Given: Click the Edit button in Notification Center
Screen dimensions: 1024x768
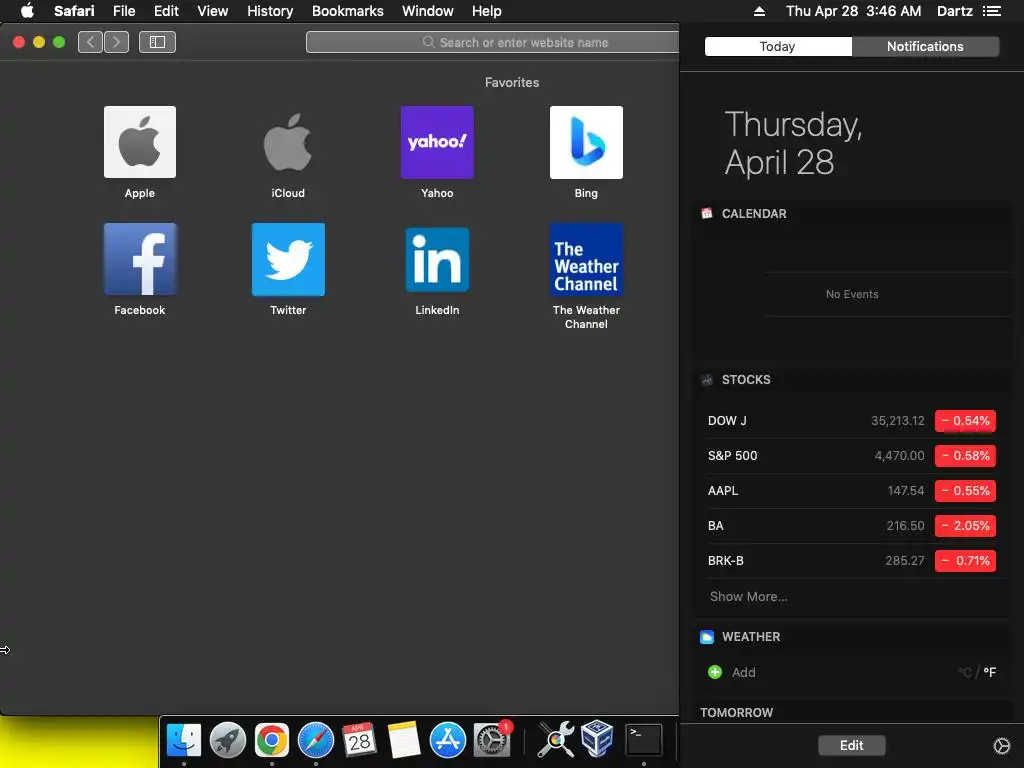Looking at the screenshot, I should point(852,745).
